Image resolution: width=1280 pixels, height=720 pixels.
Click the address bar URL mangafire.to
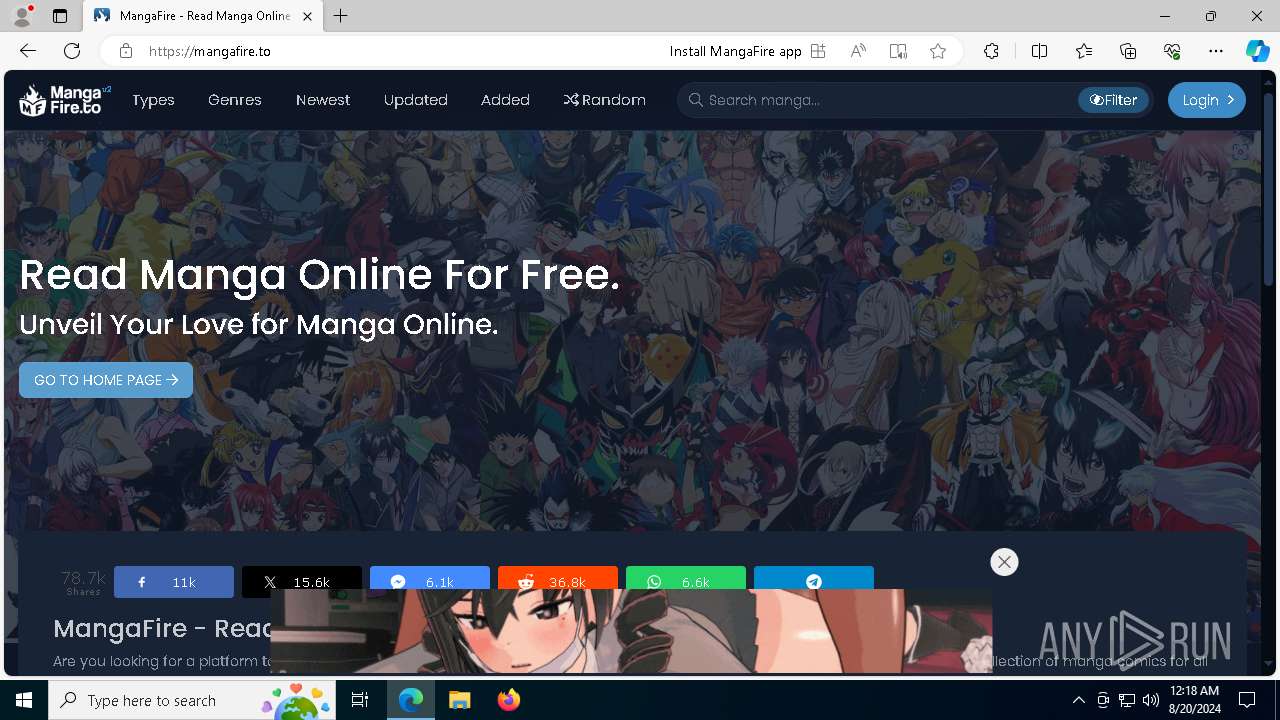pos(210,51)
